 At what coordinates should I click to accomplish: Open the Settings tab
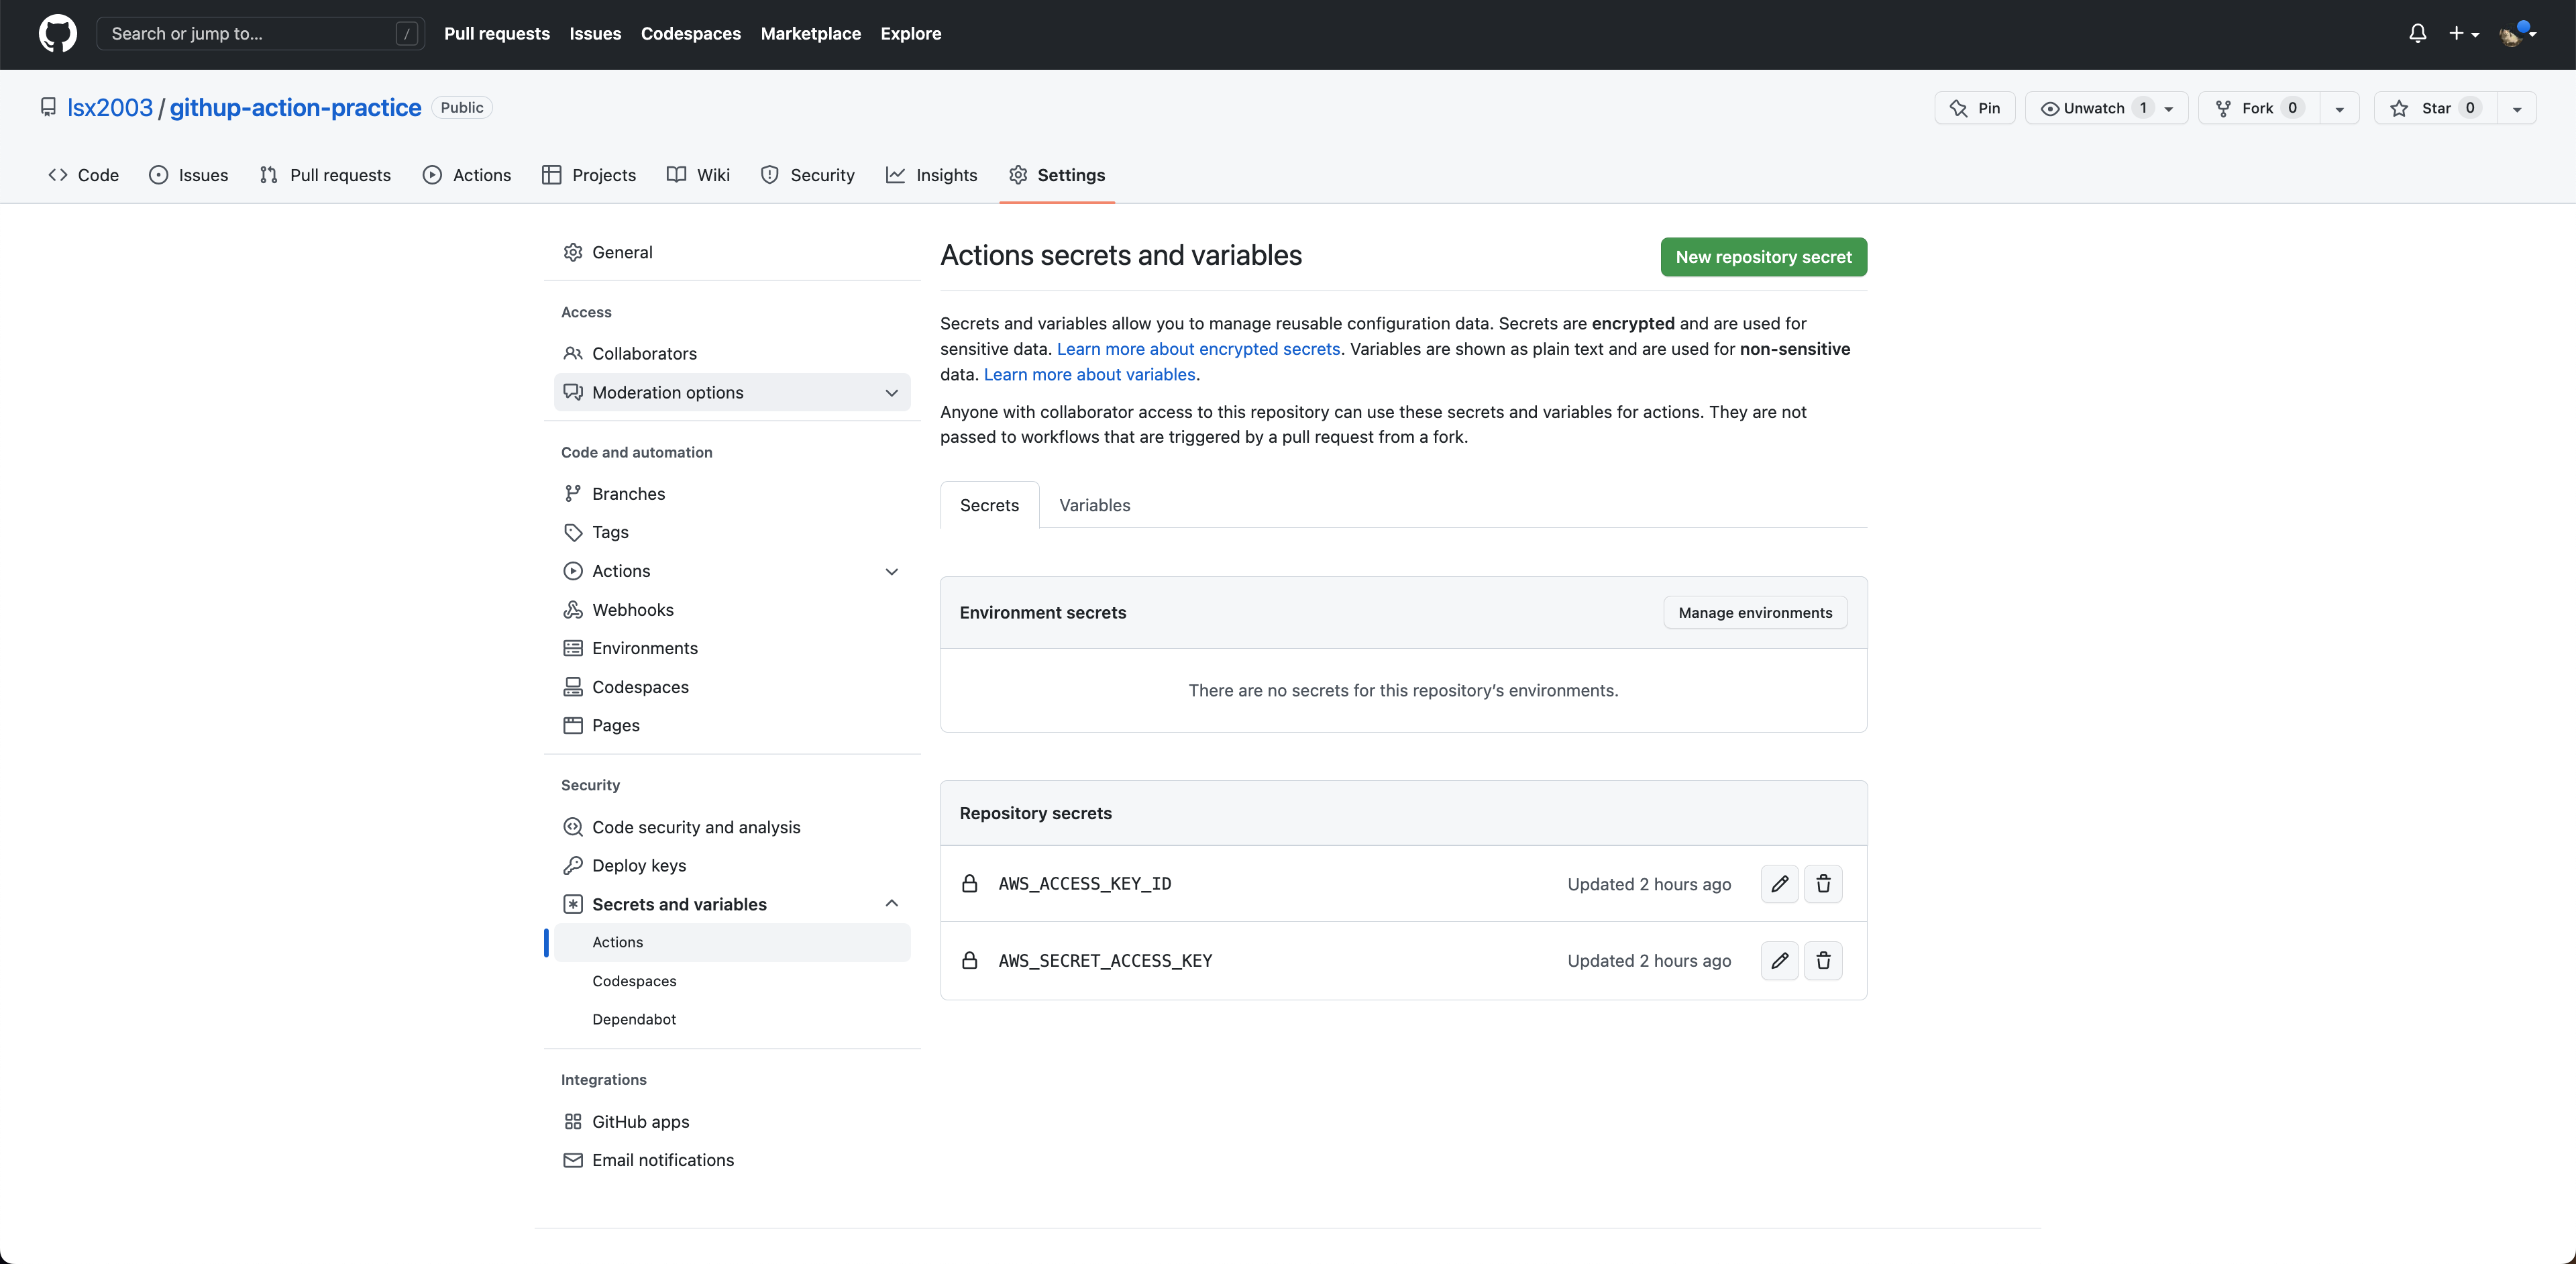tap(1057, 175)
